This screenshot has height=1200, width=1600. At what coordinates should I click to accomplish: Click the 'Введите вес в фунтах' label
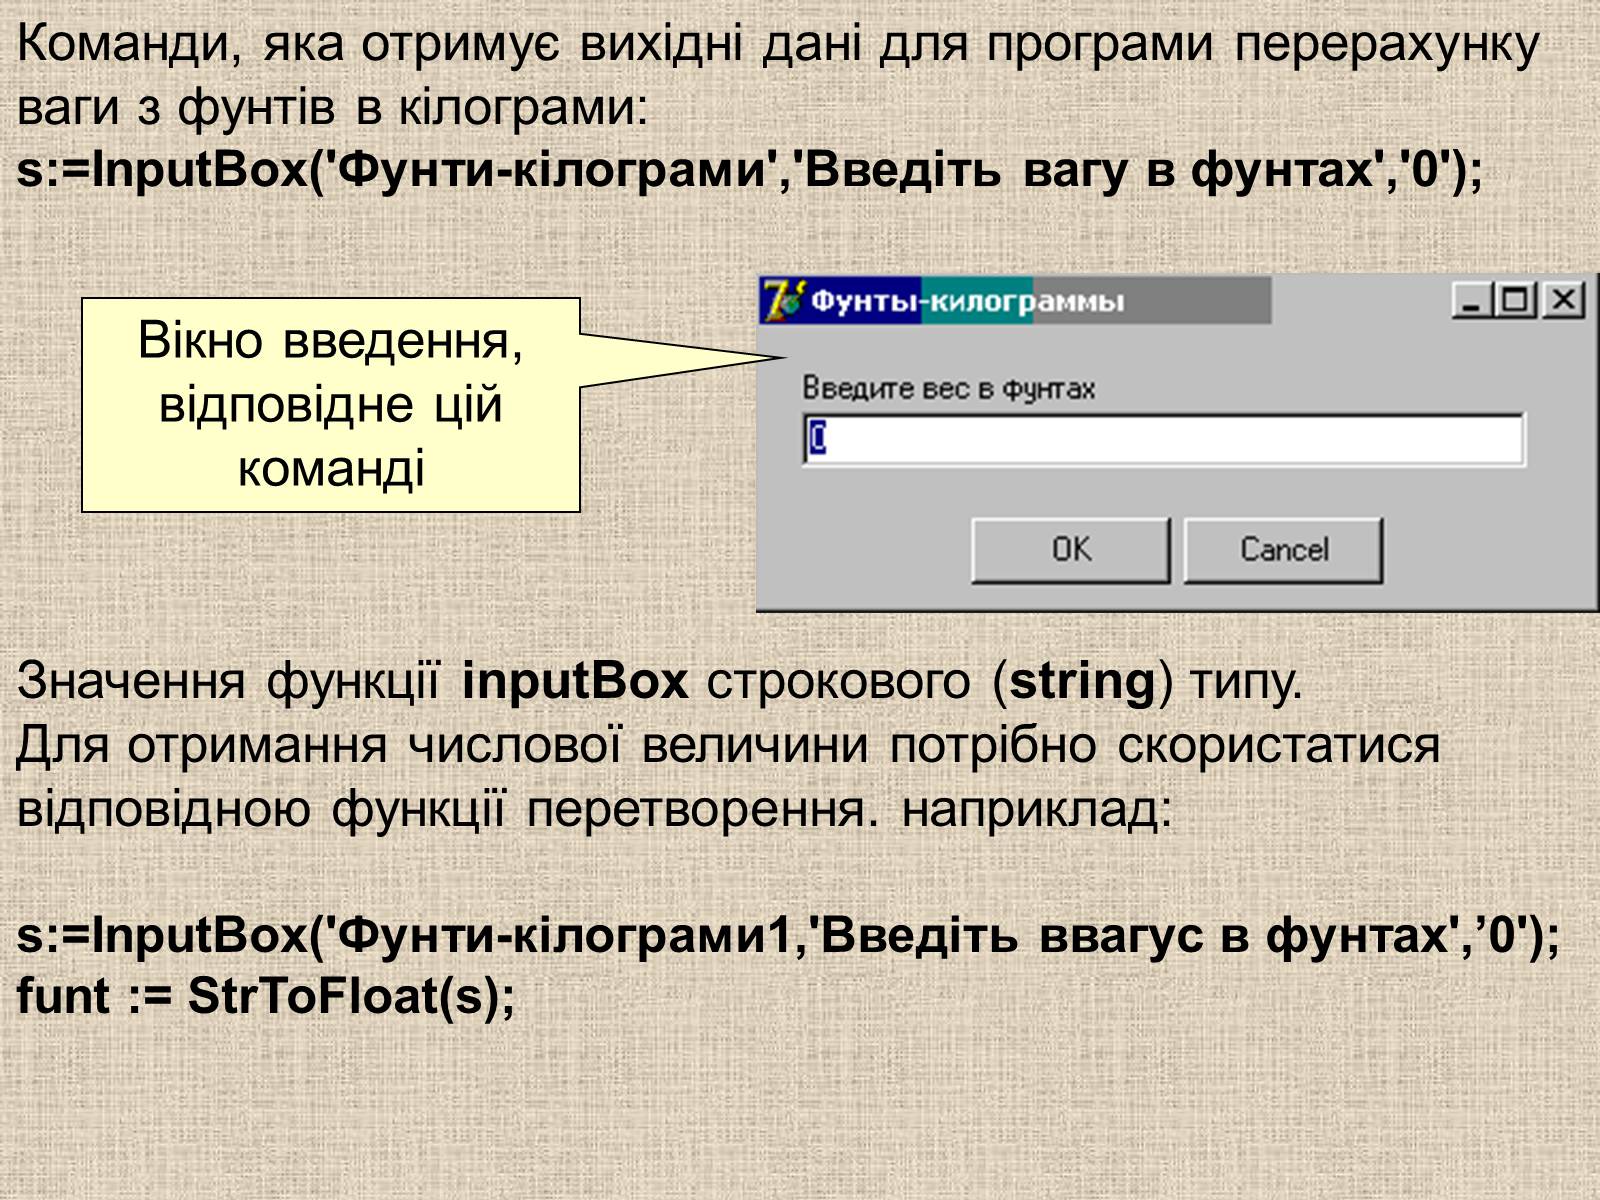tap(949, 388)
